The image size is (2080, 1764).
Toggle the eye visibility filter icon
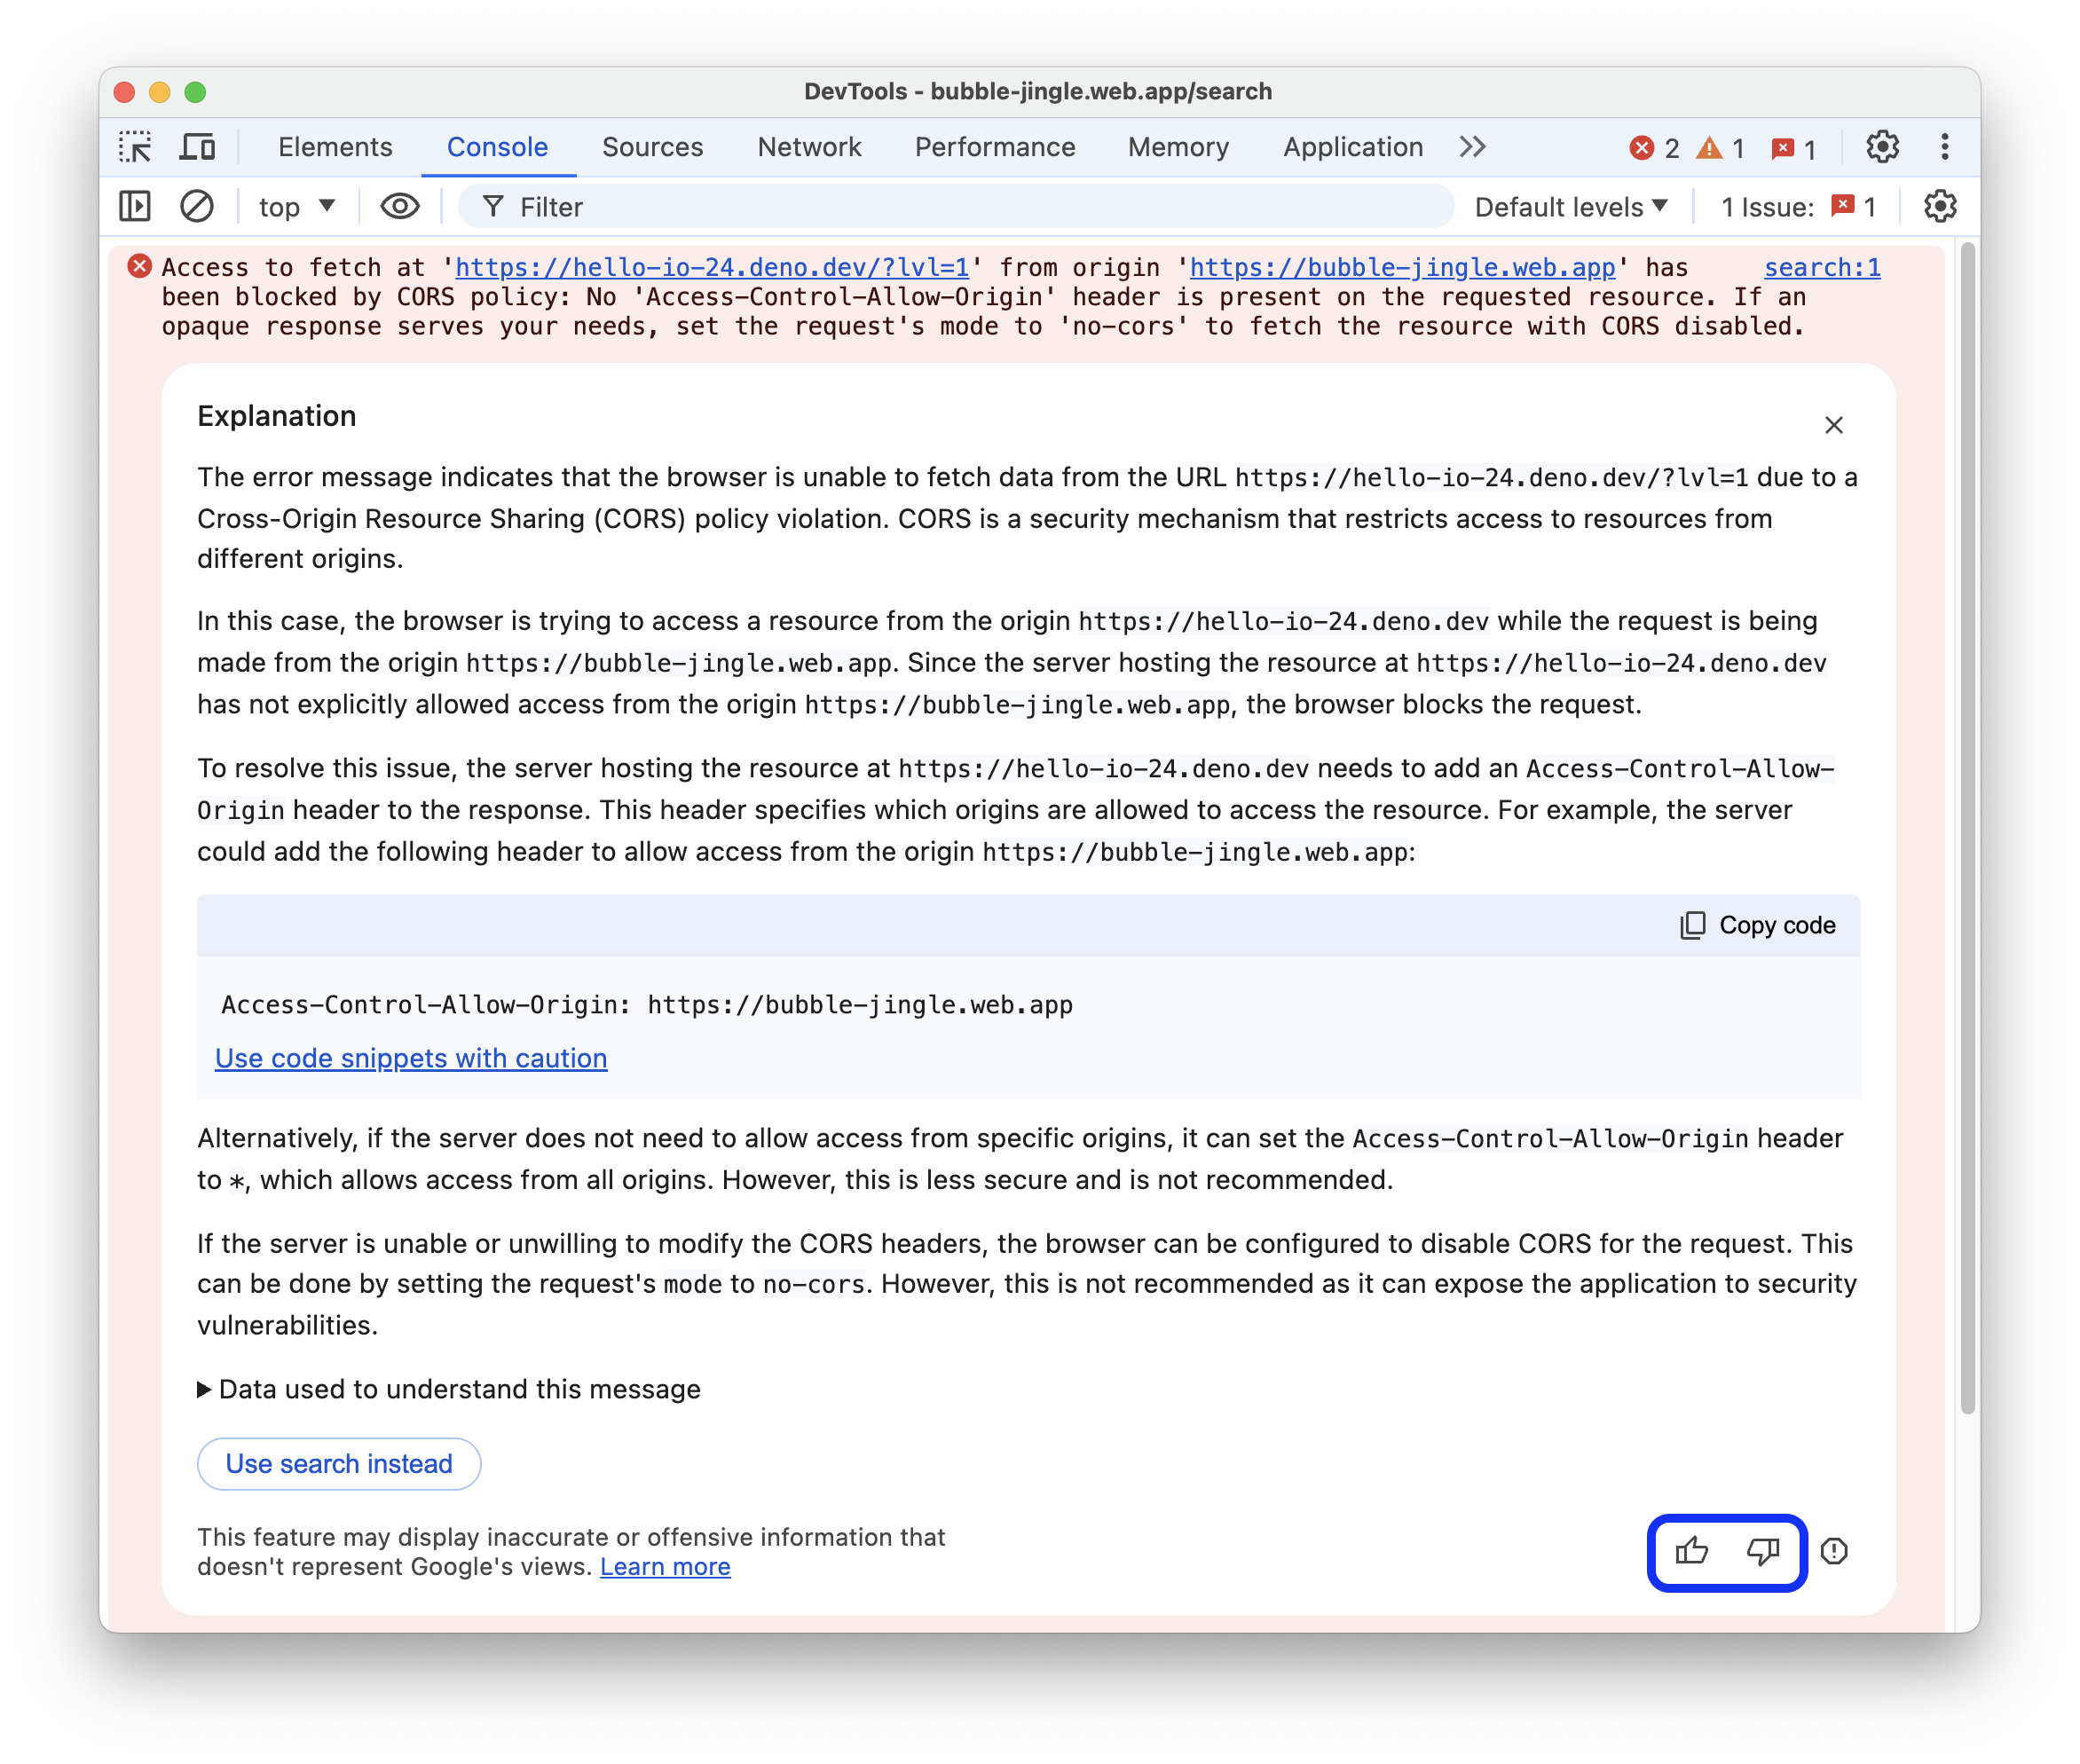pyautogui.click(x=398, y=209)
